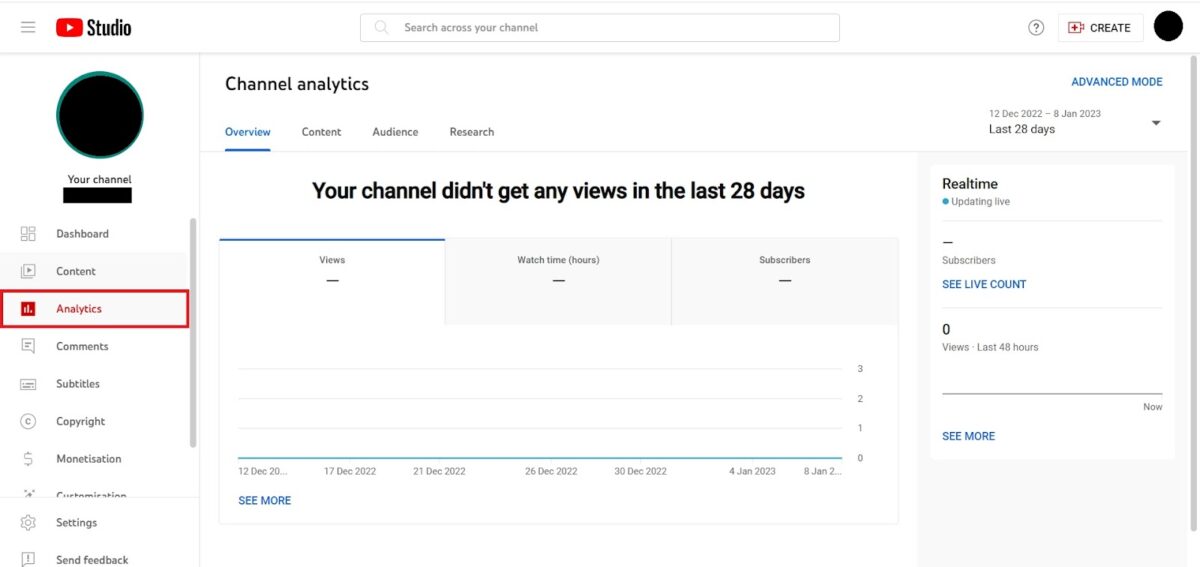
Task: Open ADVANCED MODE
Action: [x=1117, y=82]
